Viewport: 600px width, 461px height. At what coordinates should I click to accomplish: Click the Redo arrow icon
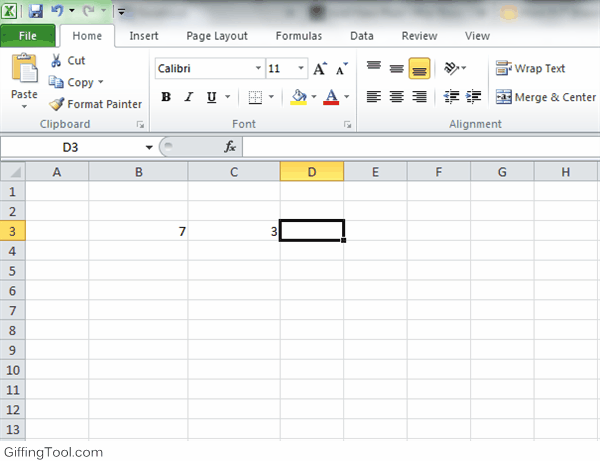point(89,11)
